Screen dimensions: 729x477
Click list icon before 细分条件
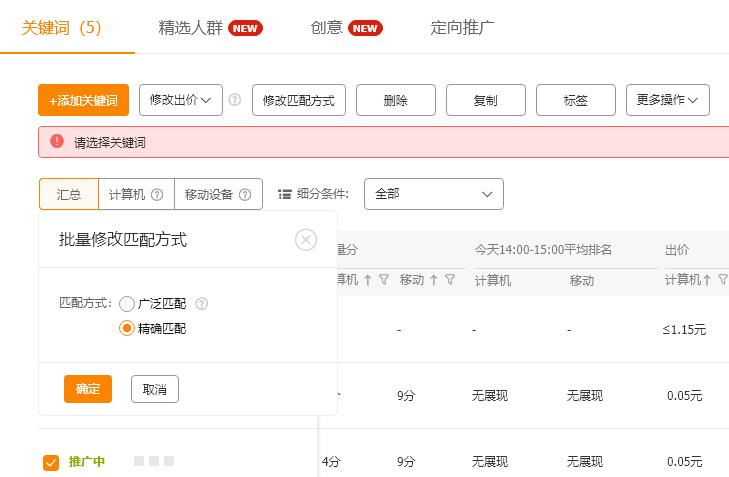click(x=285, y=194)
